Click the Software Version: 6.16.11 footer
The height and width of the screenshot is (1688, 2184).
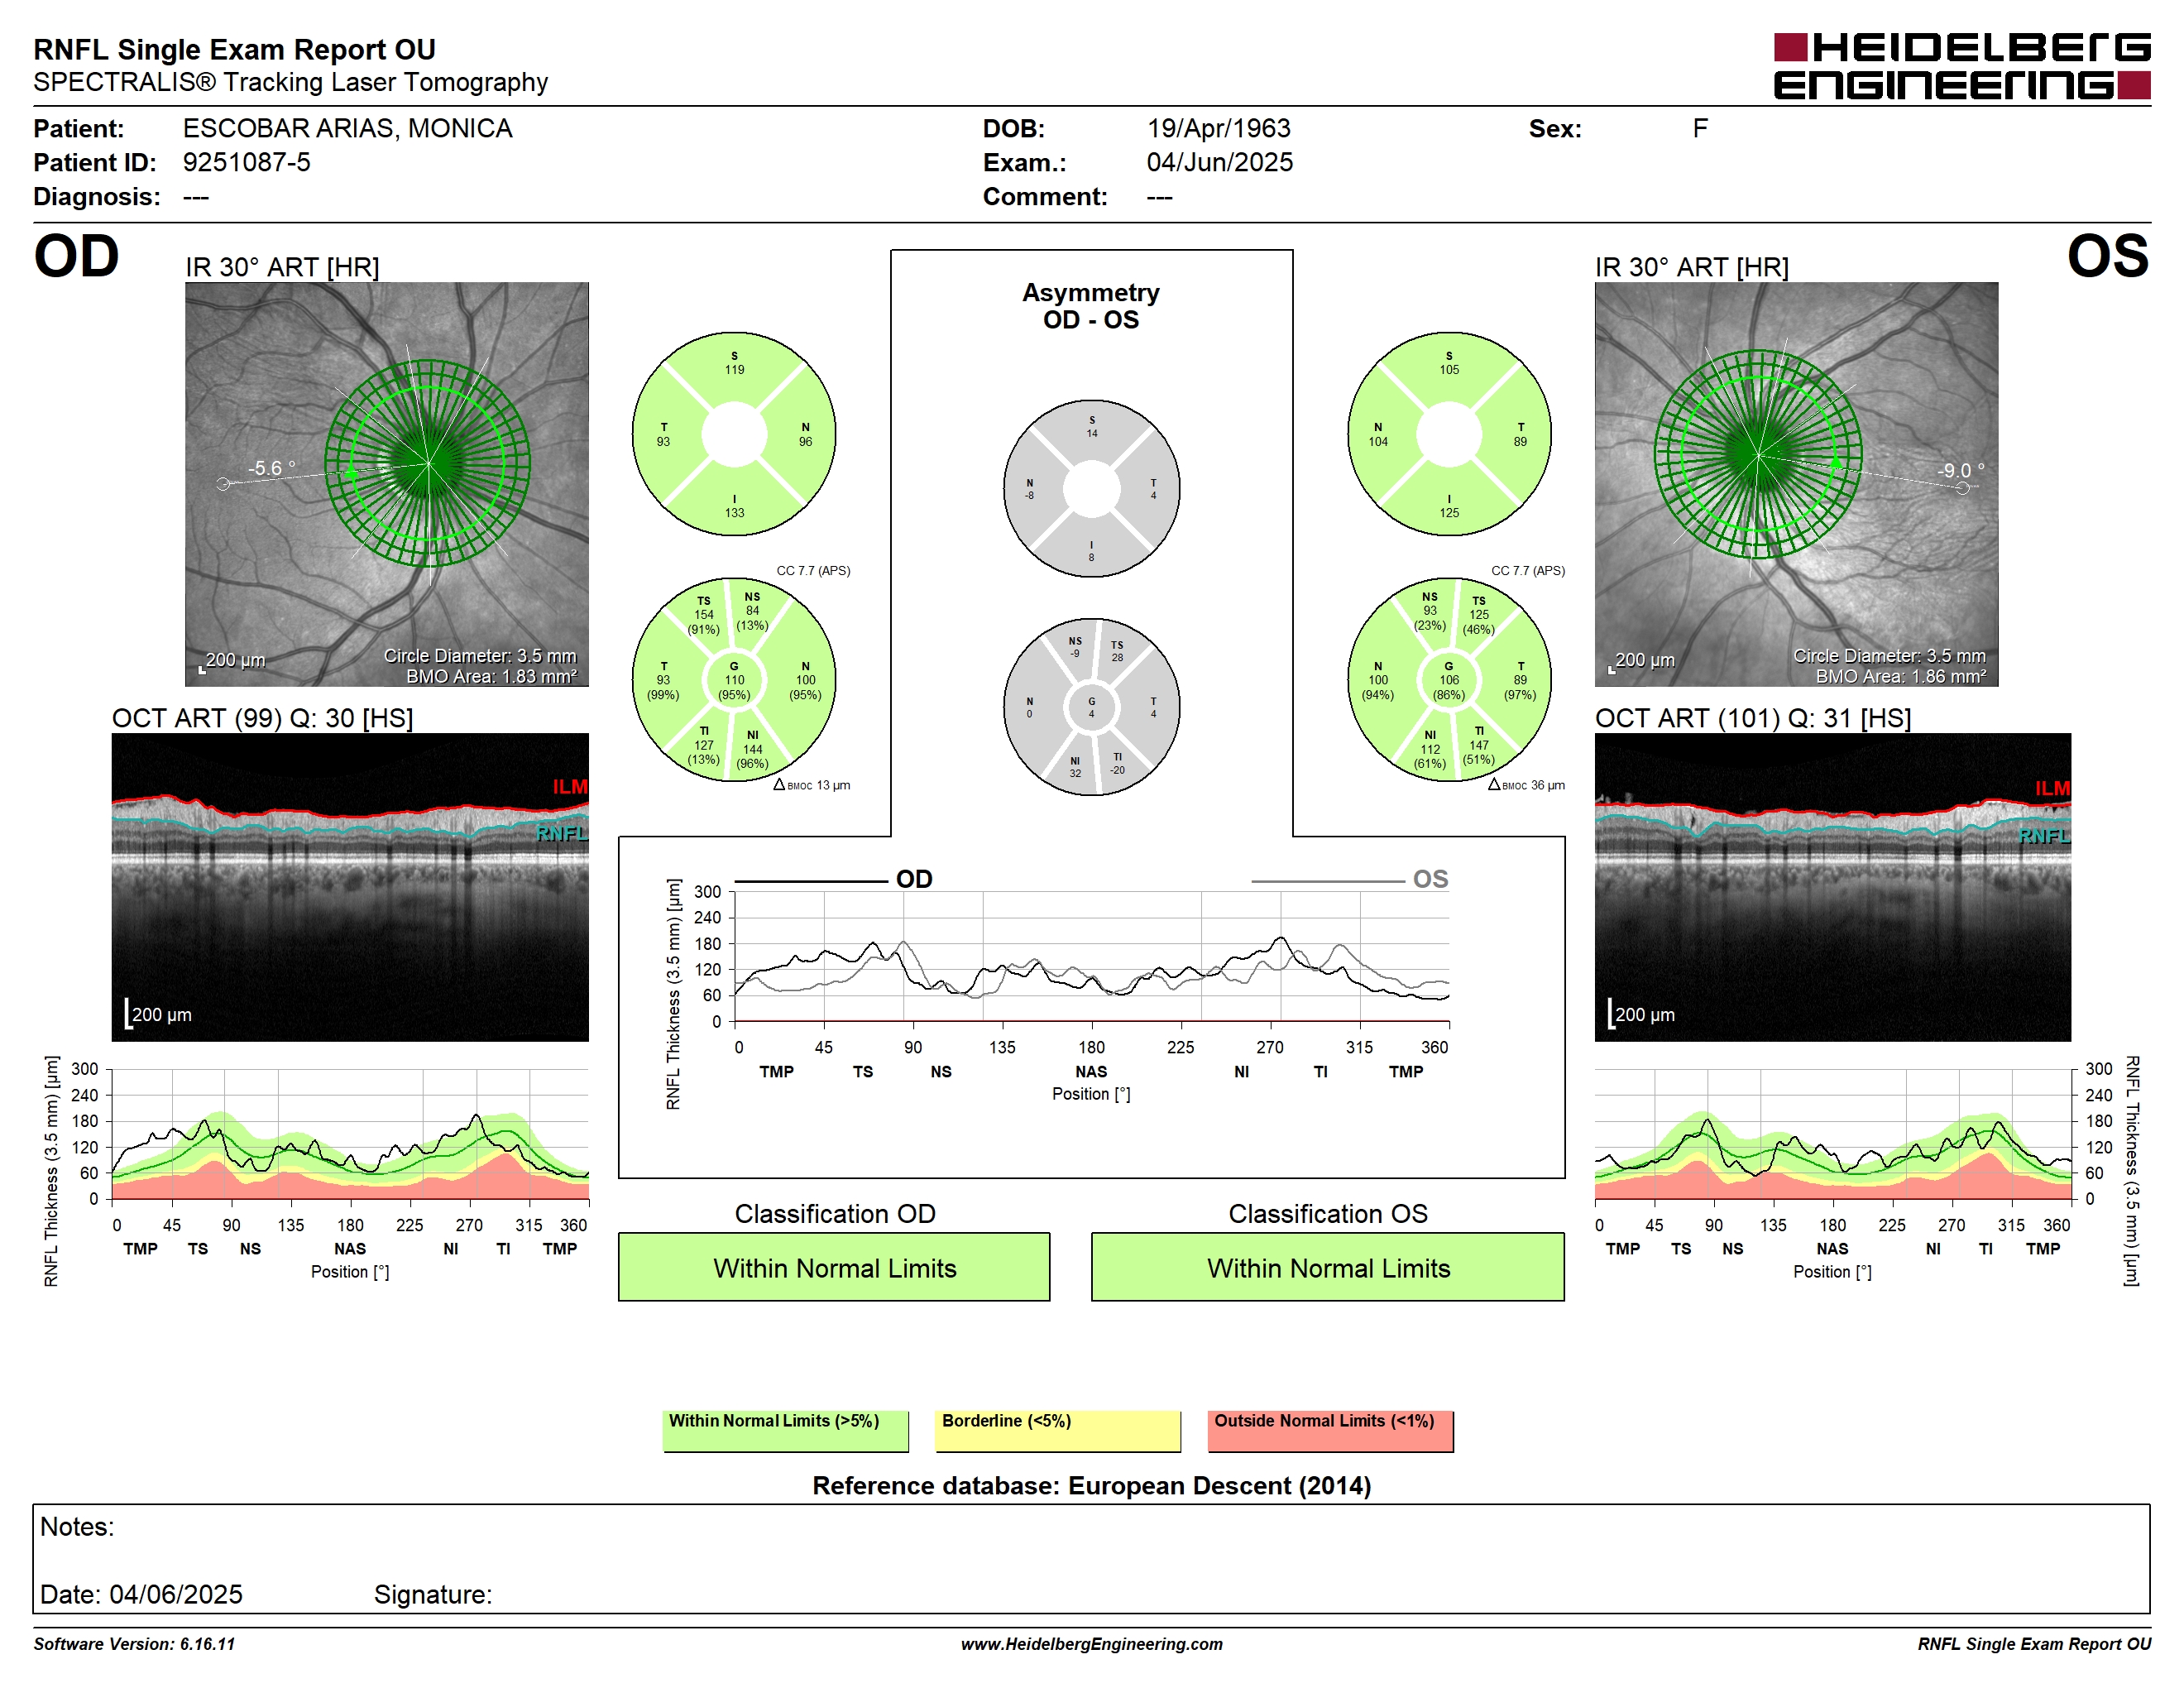tap(134, 1644)
